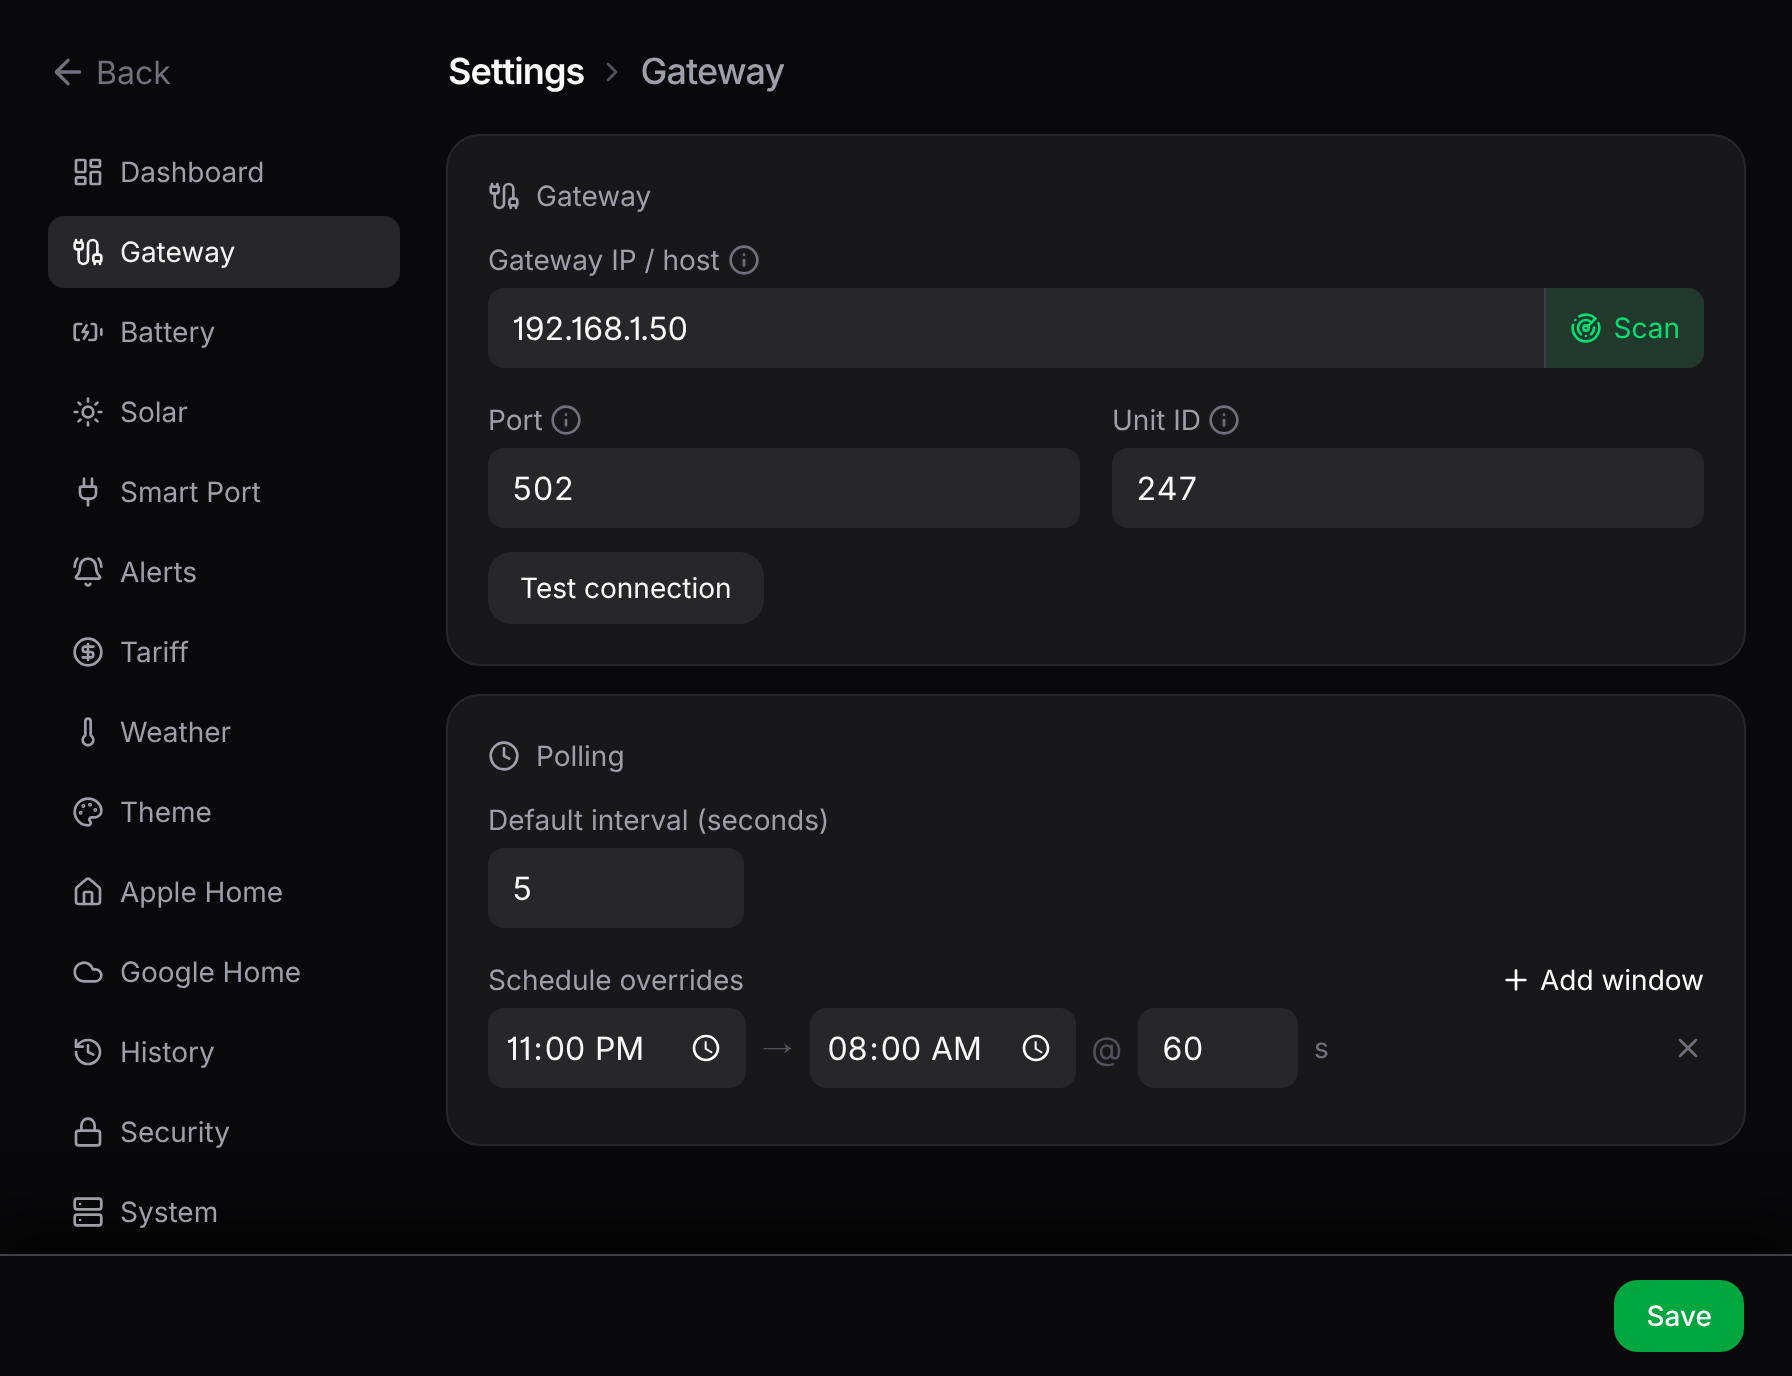Click the Google Home cloud icon

[x=88, y=972]
